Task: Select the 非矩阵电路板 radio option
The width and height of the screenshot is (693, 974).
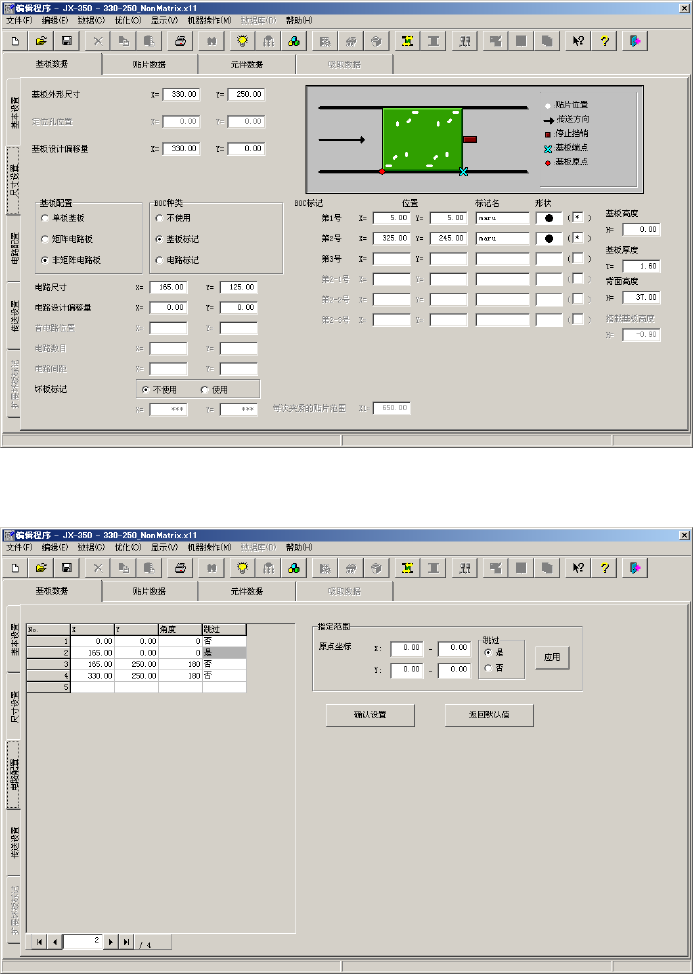Action: coord(45,260)
